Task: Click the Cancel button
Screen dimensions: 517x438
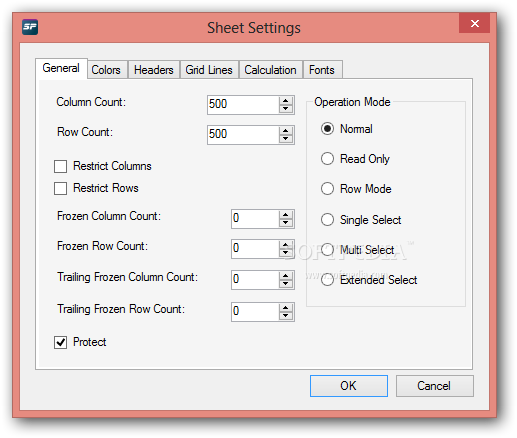Action: click(x=434, y=386)
